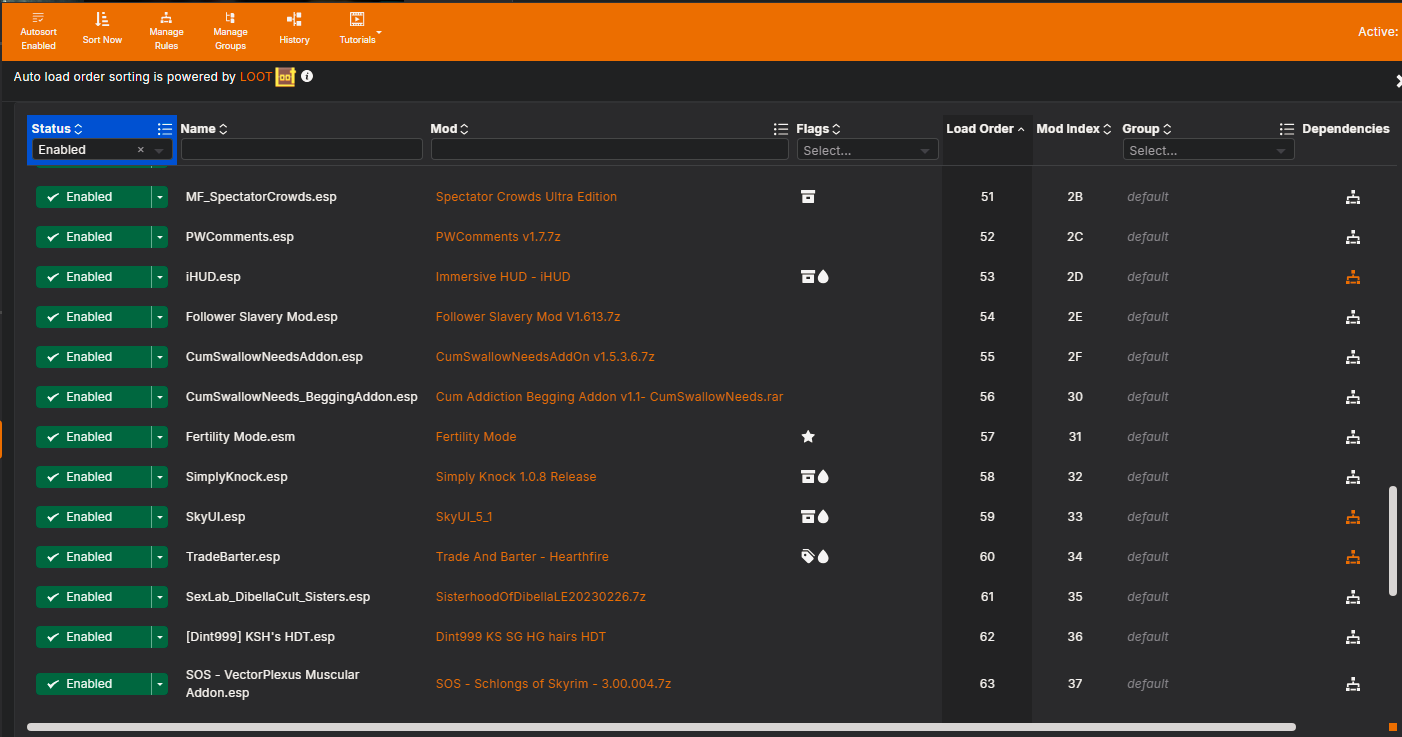Screen dimensions: 1402x737
Task: Expand status dropdown arrow for iHUD.esp
Action: 160,277
